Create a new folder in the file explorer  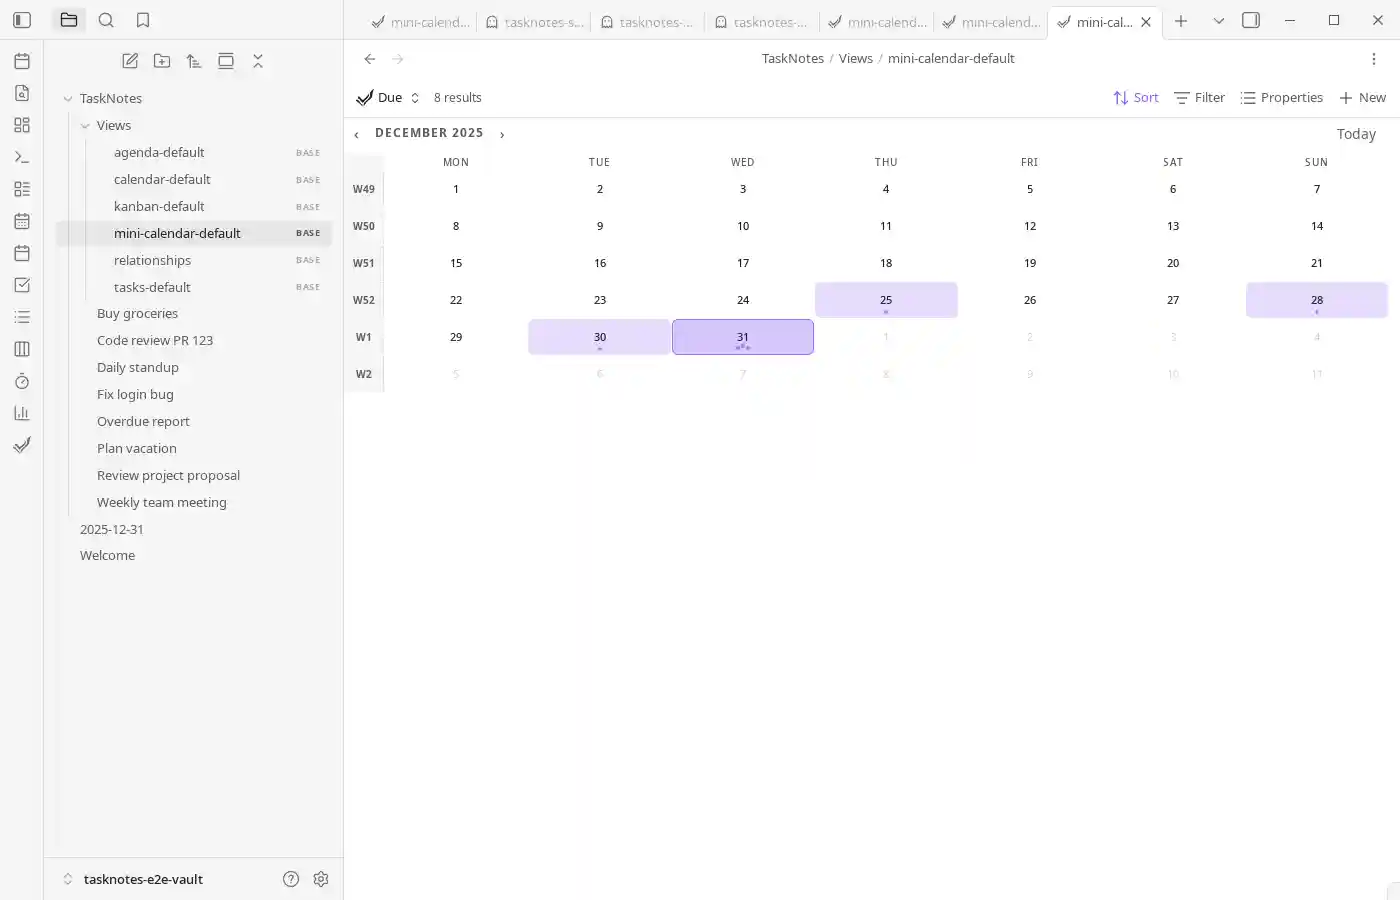pos(162,61)
